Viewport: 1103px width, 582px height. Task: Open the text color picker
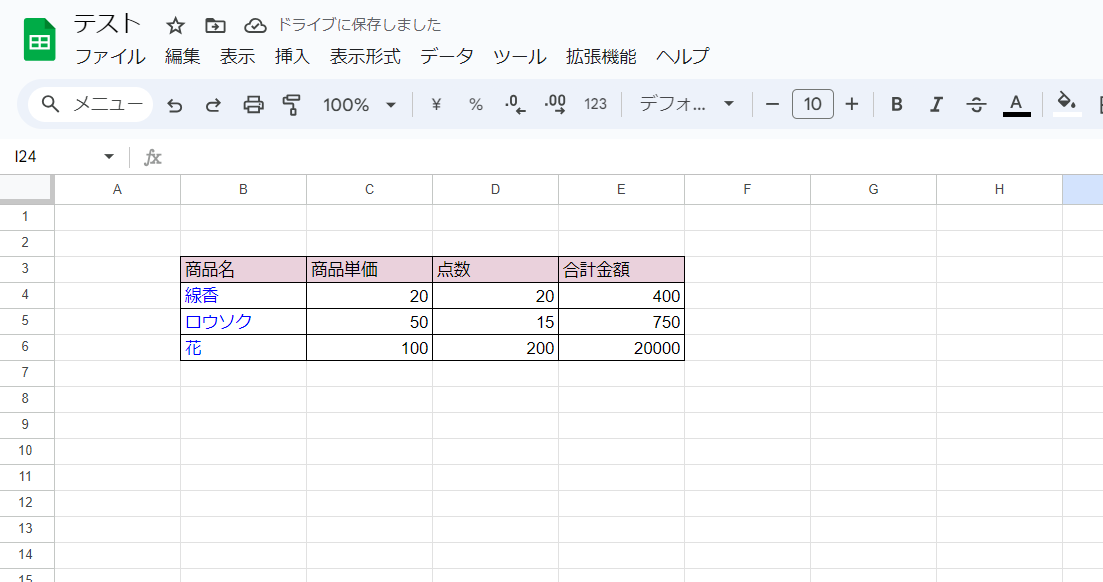point(1017,105)
